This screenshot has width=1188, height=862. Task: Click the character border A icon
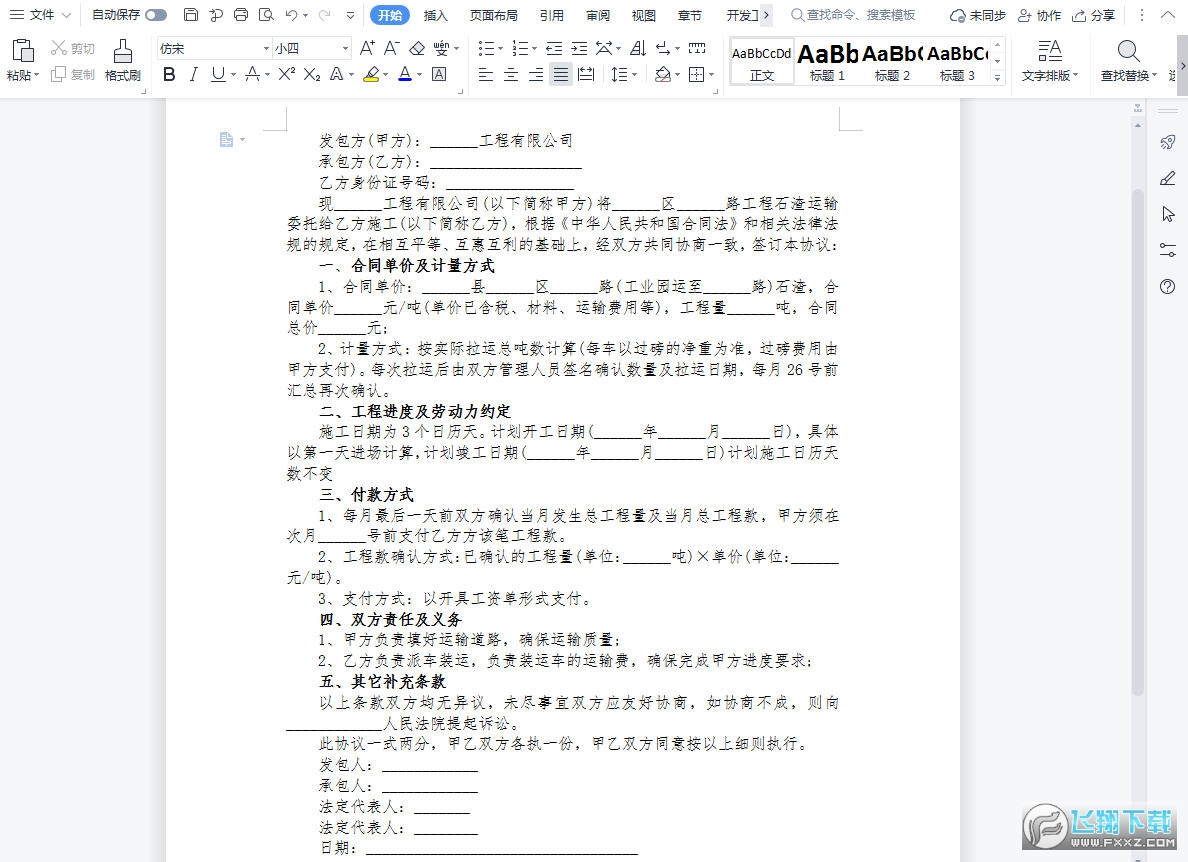pos(439,74)
